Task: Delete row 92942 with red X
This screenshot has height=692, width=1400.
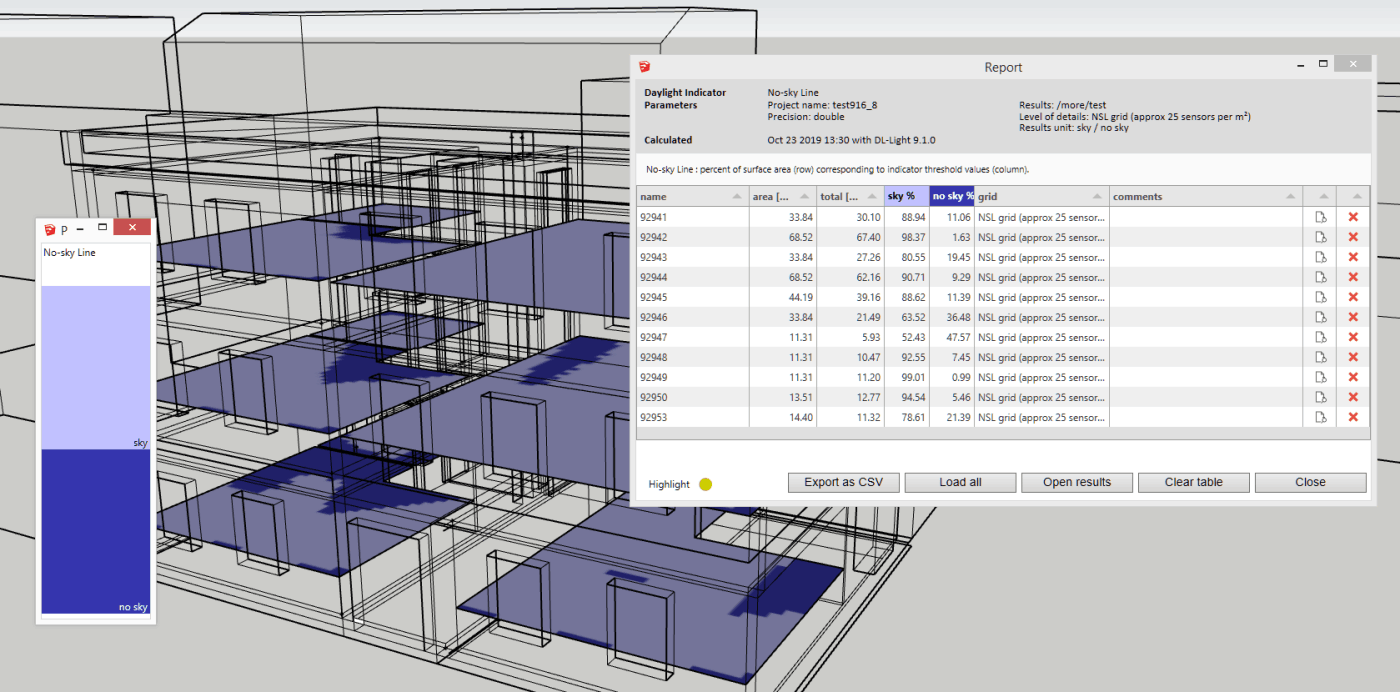Action: click(1353, 237)
